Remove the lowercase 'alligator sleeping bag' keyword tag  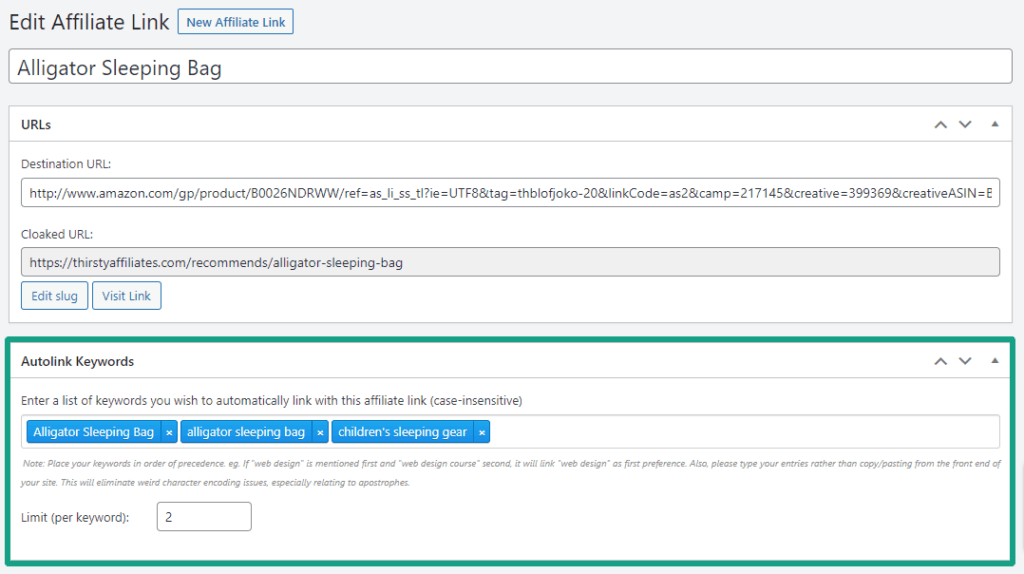320,432
